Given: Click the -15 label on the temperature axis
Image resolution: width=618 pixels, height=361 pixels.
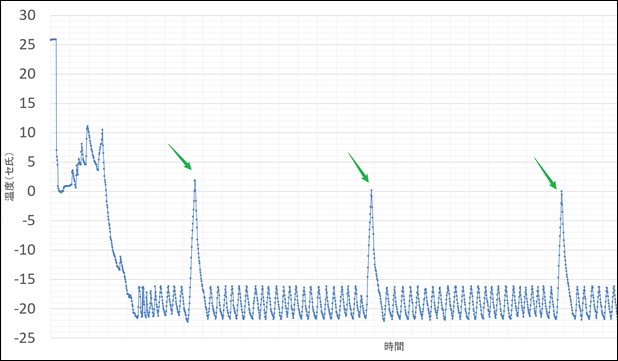Looking at the screenshot, I should [25, 279].
